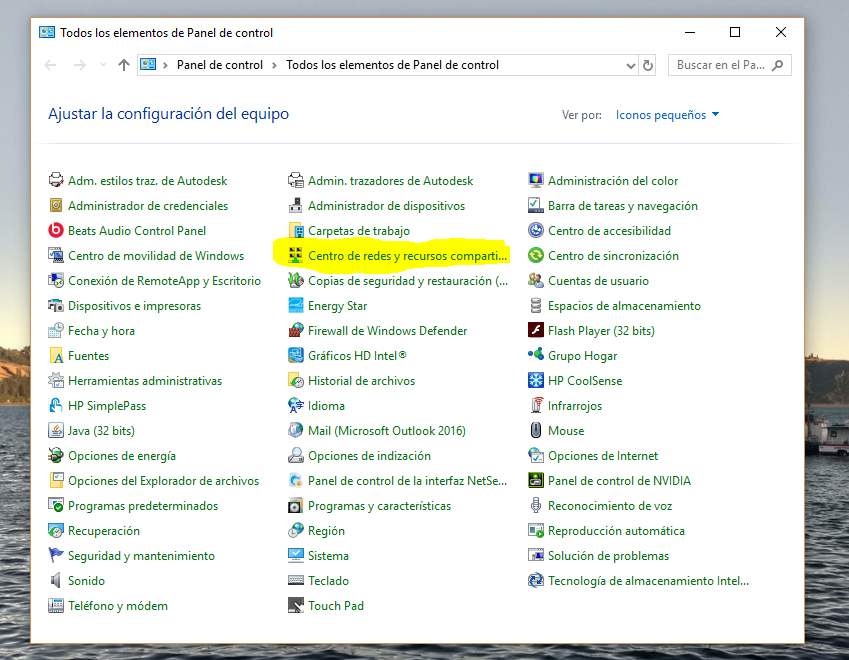Click the Reconocimiento de voz microphone icon
The height and width of the screenshot is (660, 849).
535,506
